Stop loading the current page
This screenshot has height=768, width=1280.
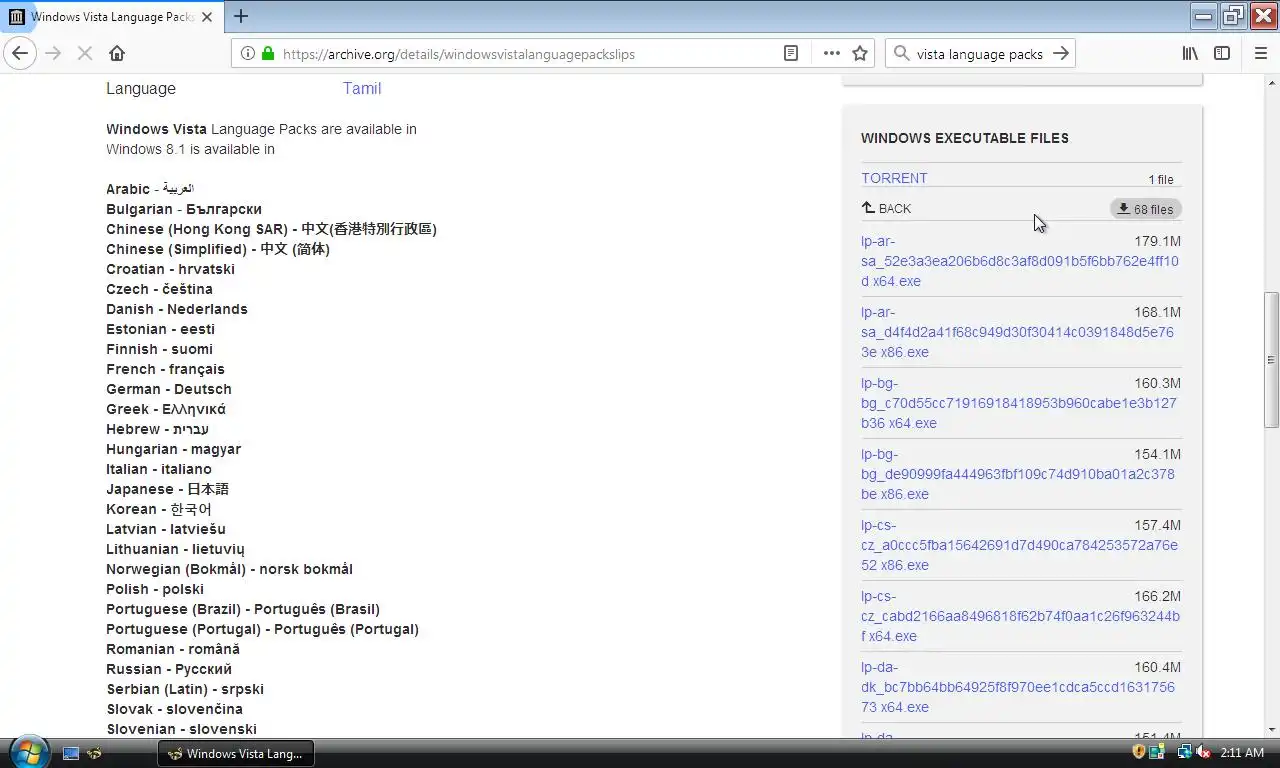pyautogui.click(x=85, y=53)
